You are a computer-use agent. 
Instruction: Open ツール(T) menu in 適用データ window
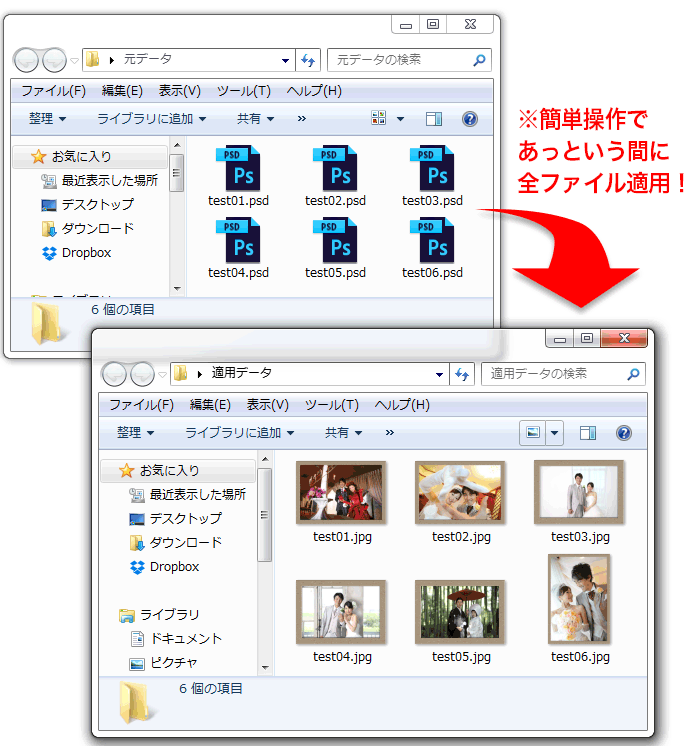[331, 405]
